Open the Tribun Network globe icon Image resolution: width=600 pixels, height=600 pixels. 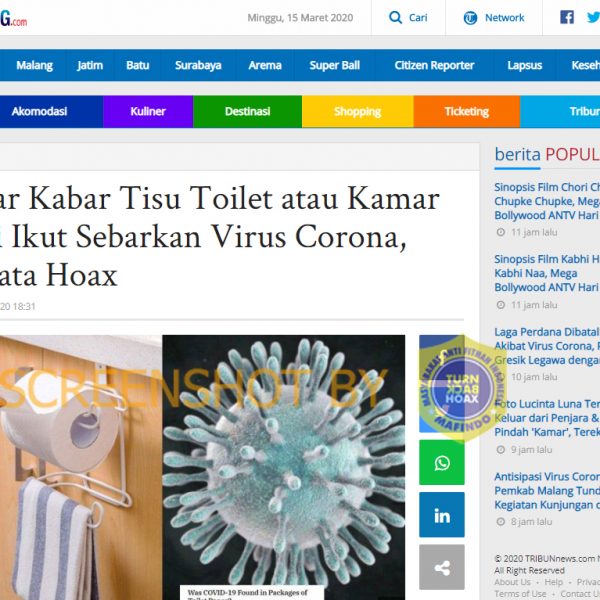pos(470,18)
